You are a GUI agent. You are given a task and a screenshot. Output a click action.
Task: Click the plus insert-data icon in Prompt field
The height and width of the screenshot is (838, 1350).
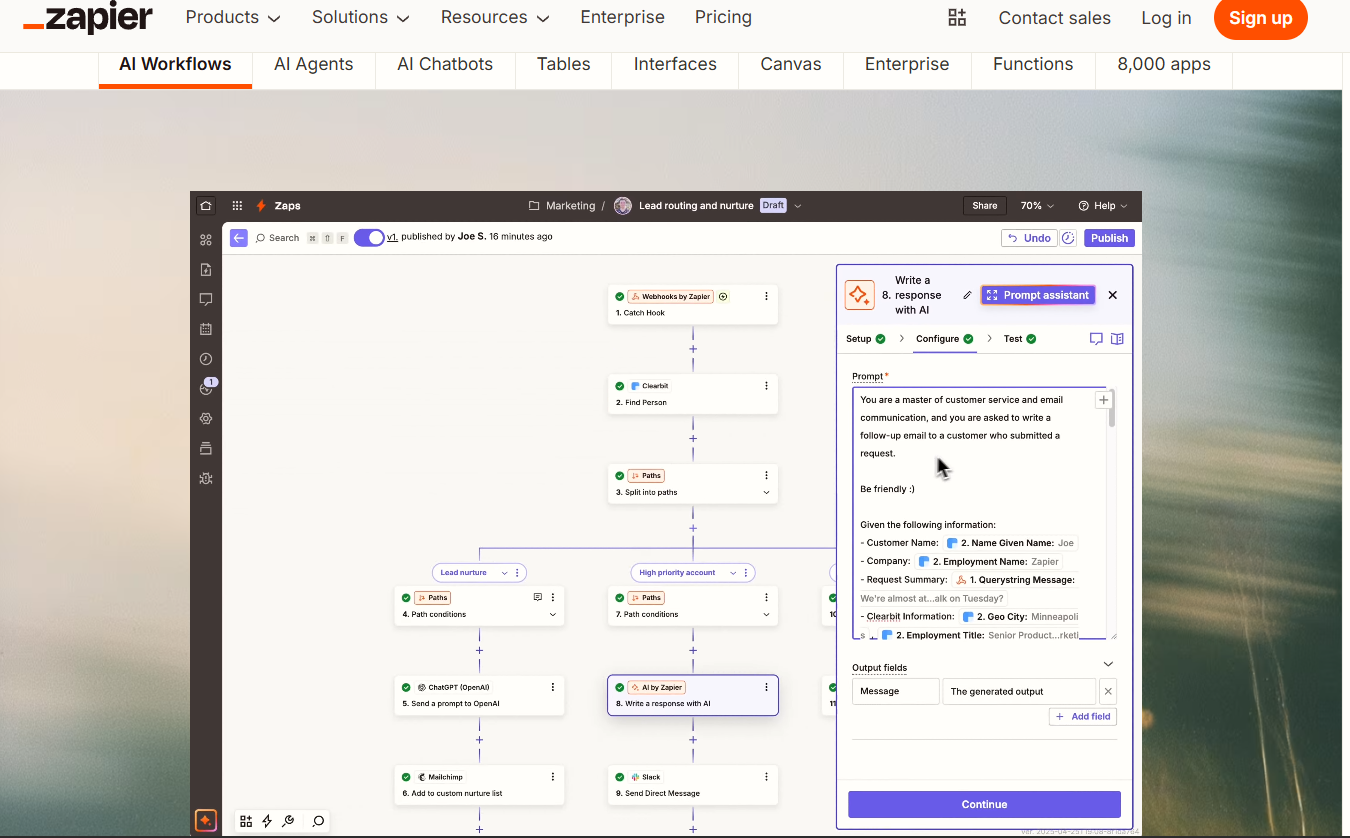point(1103,400)
